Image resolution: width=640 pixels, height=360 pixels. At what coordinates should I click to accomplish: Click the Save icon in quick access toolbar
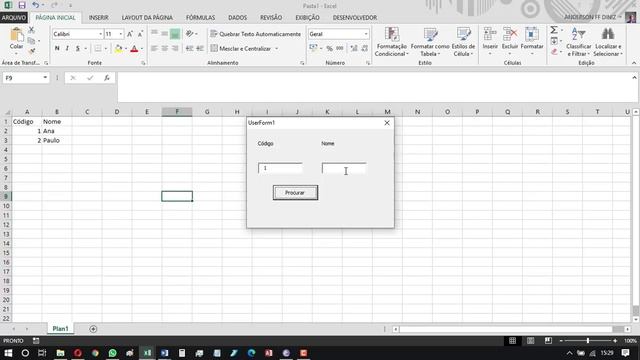tap(22, 5)
